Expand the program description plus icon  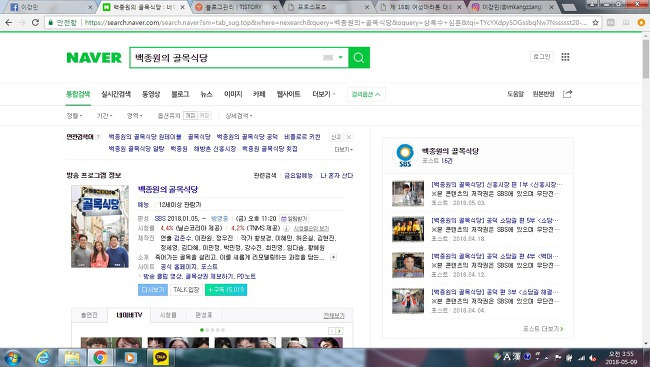click(333, 258)
